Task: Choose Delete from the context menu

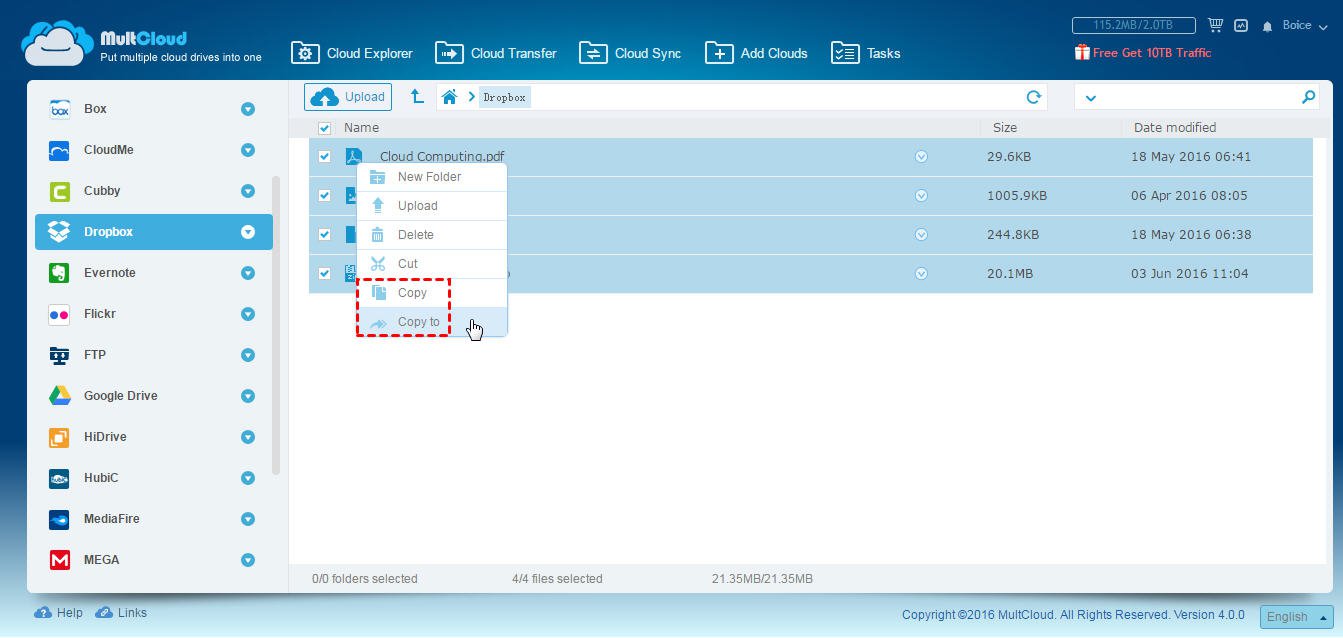Action: (x=432, y=235)
